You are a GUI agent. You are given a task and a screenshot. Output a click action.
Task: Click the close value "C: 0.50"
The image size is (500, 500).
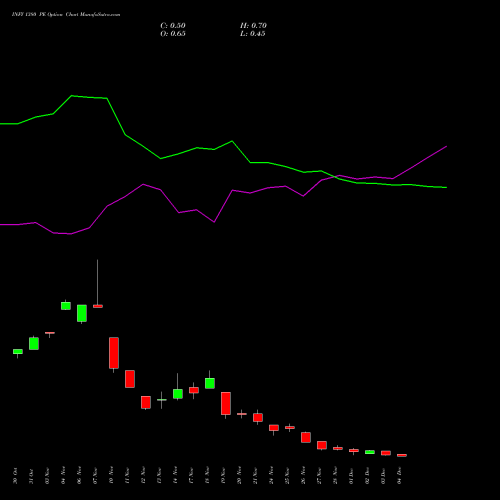173,26
